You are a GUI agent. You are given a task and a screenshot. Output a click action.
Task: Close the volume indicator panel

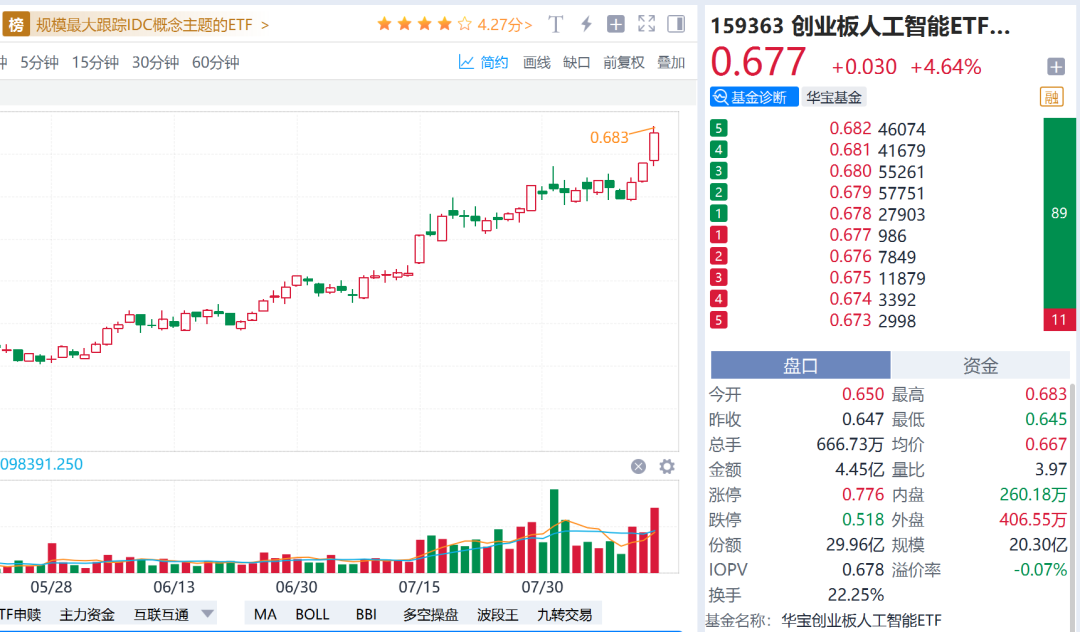tap(638, 466)
